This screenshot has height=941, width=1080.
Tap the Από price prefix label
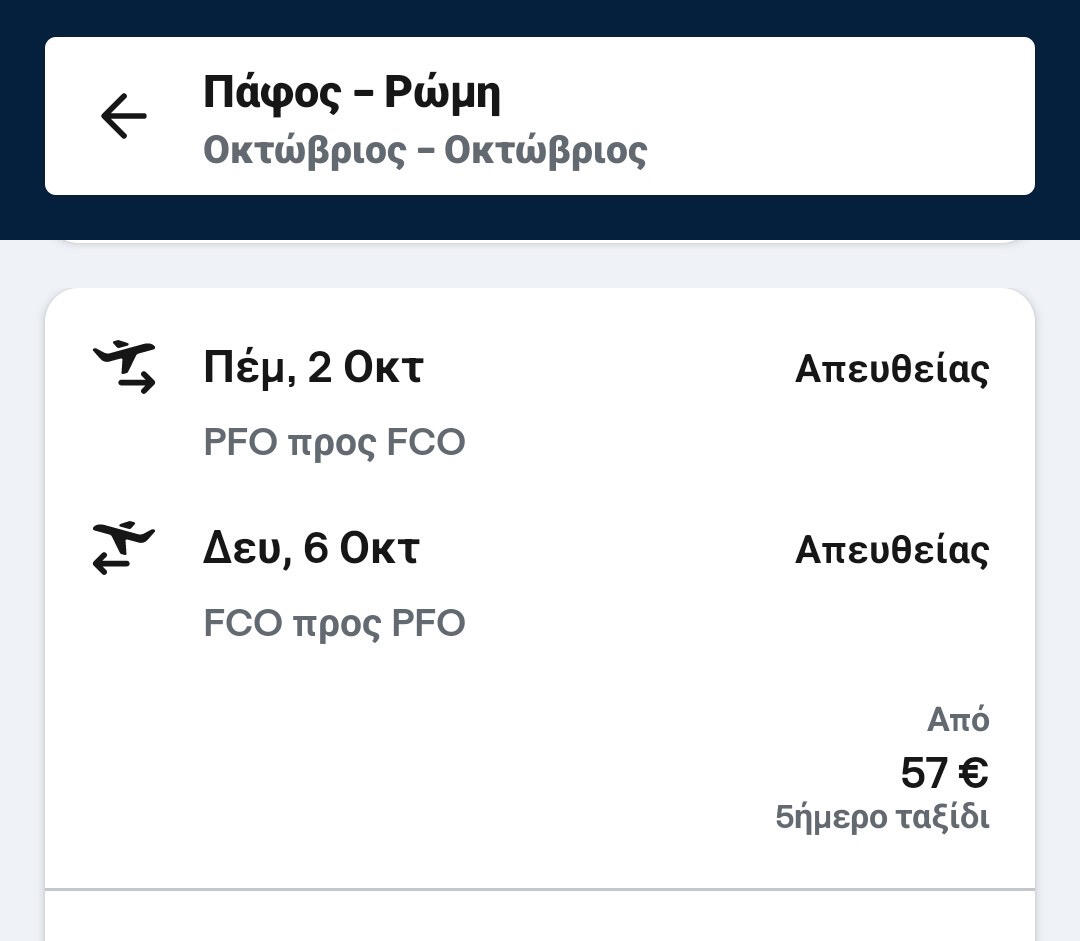[958, 720]
